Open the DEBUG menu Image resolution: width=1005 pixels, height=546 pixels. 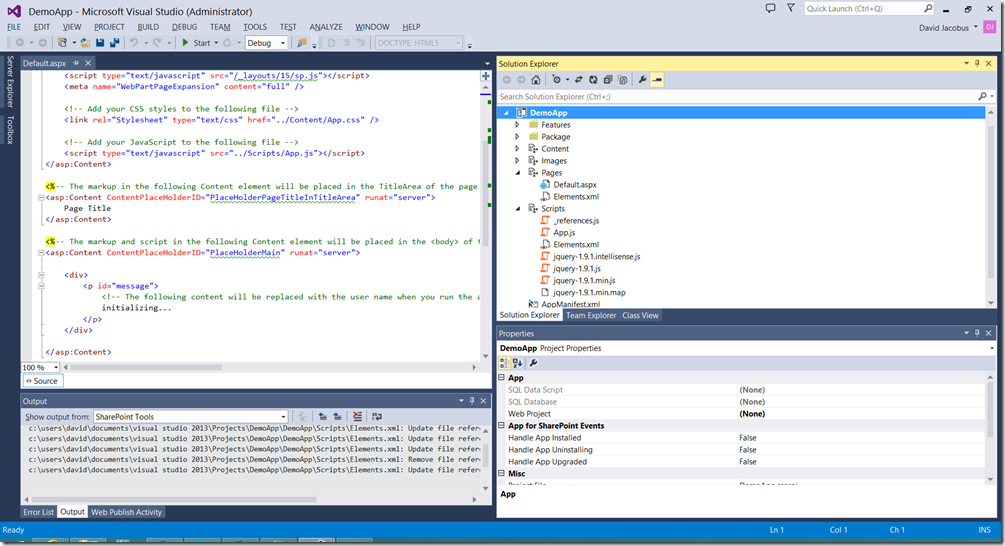coord(185,27)
